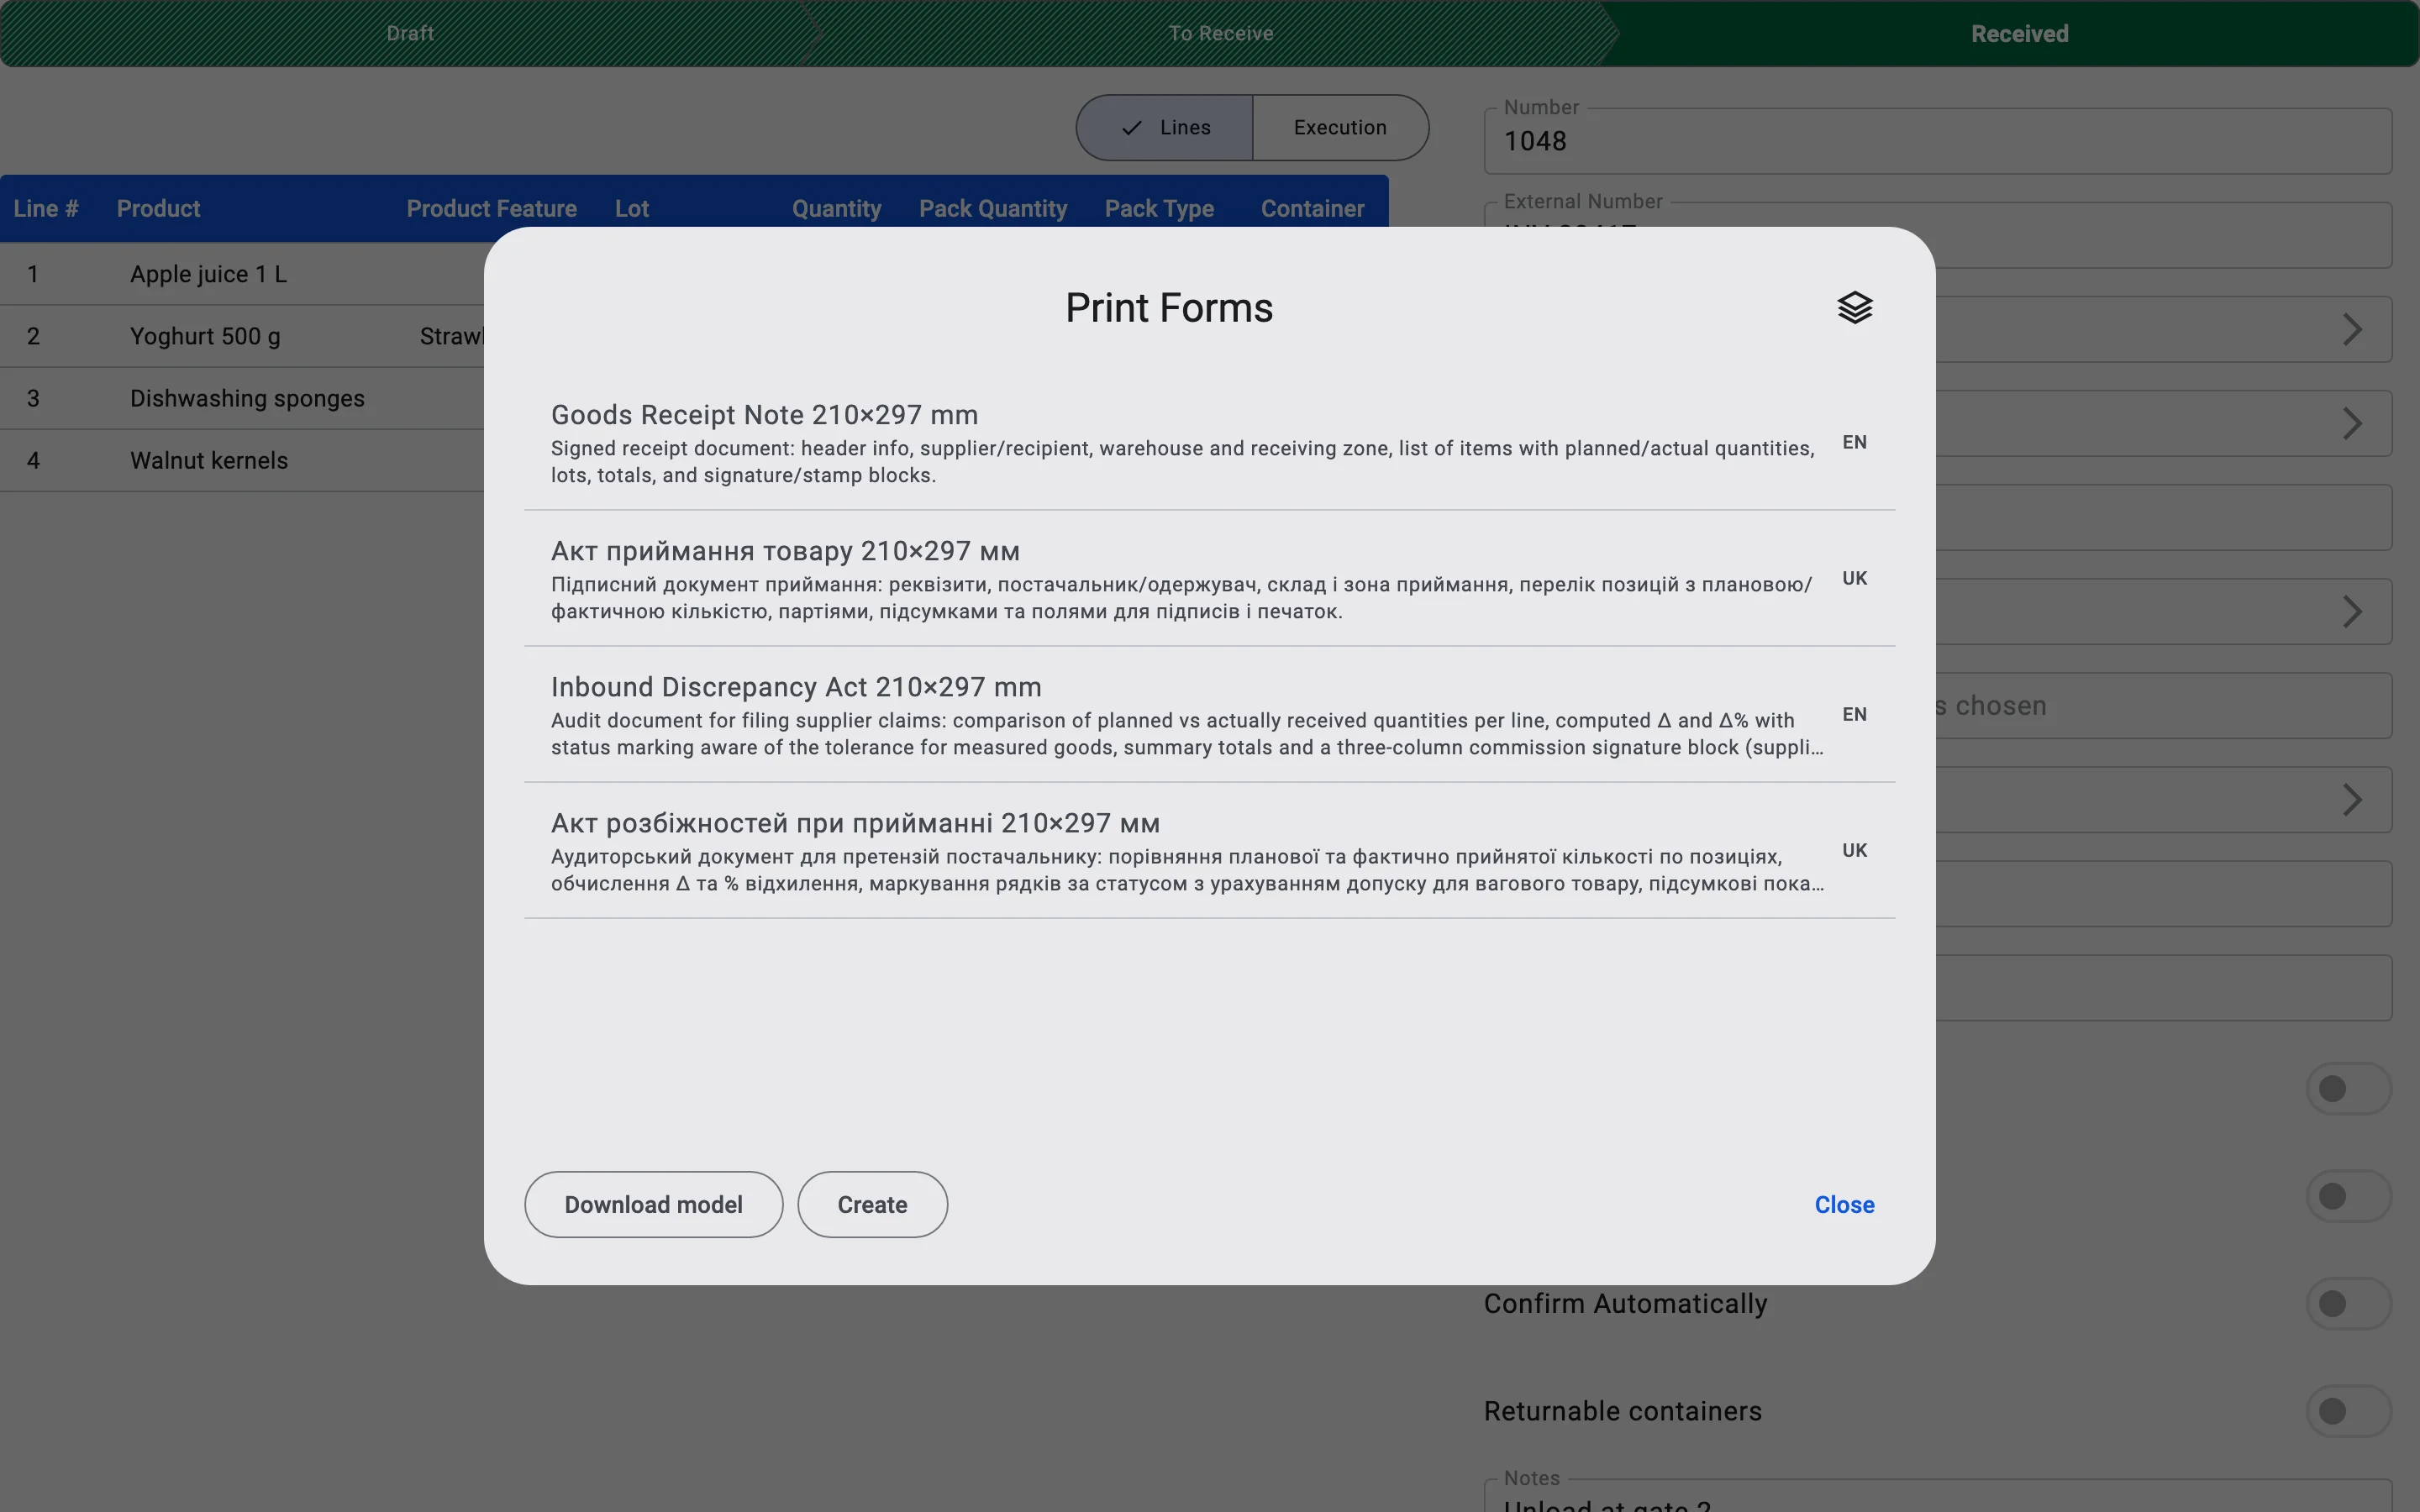
Task: Click the Quantity column header
Action: point(836,208)
